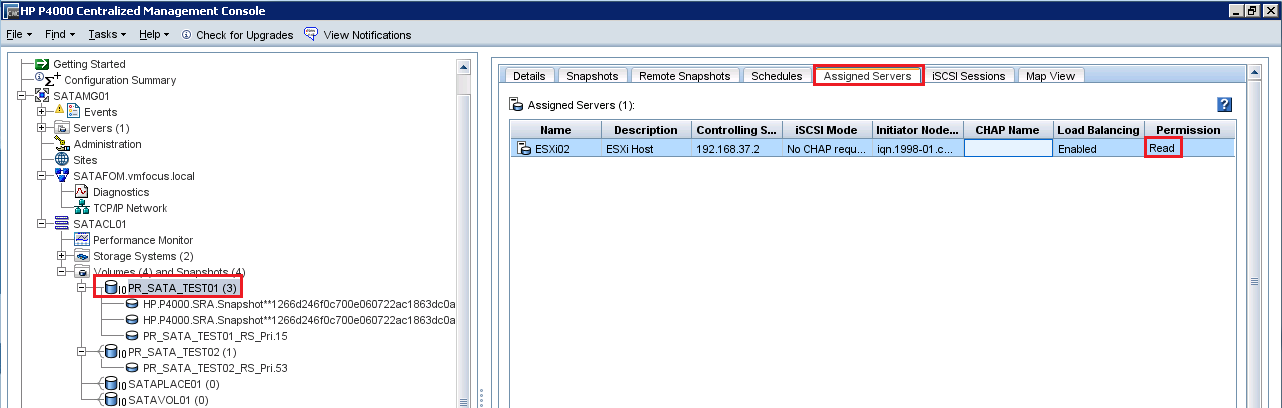
Task: Open help with the question mark icon
Action: (x=1224, y=104)
